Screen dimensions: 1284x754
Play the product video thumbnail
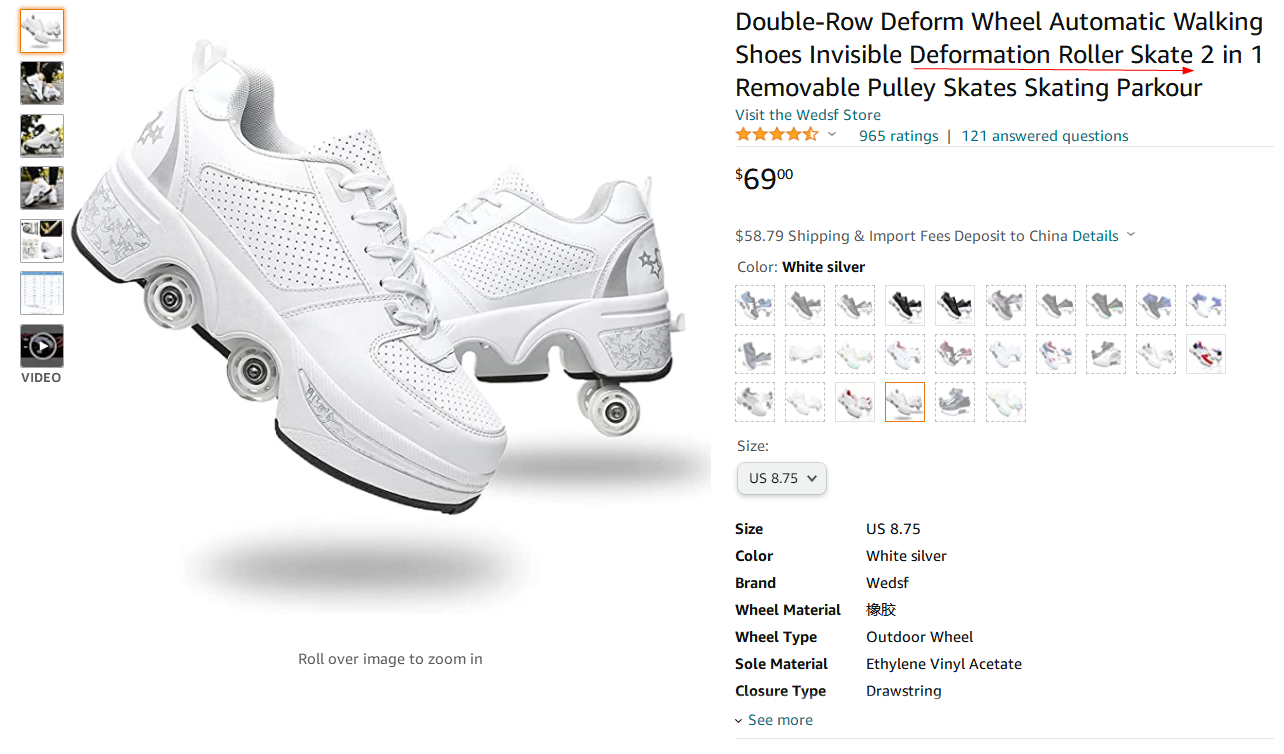pos(42,346)
